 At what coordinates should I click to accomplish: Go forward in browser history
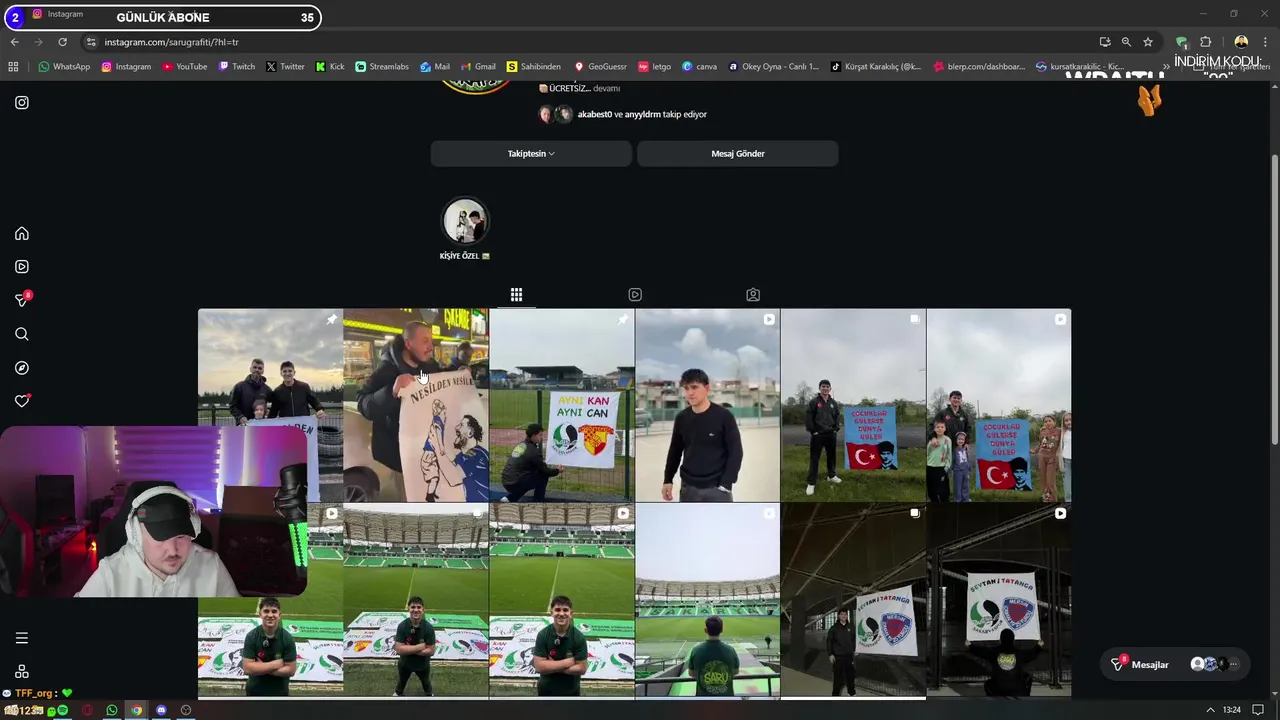(x=38, y=42)
